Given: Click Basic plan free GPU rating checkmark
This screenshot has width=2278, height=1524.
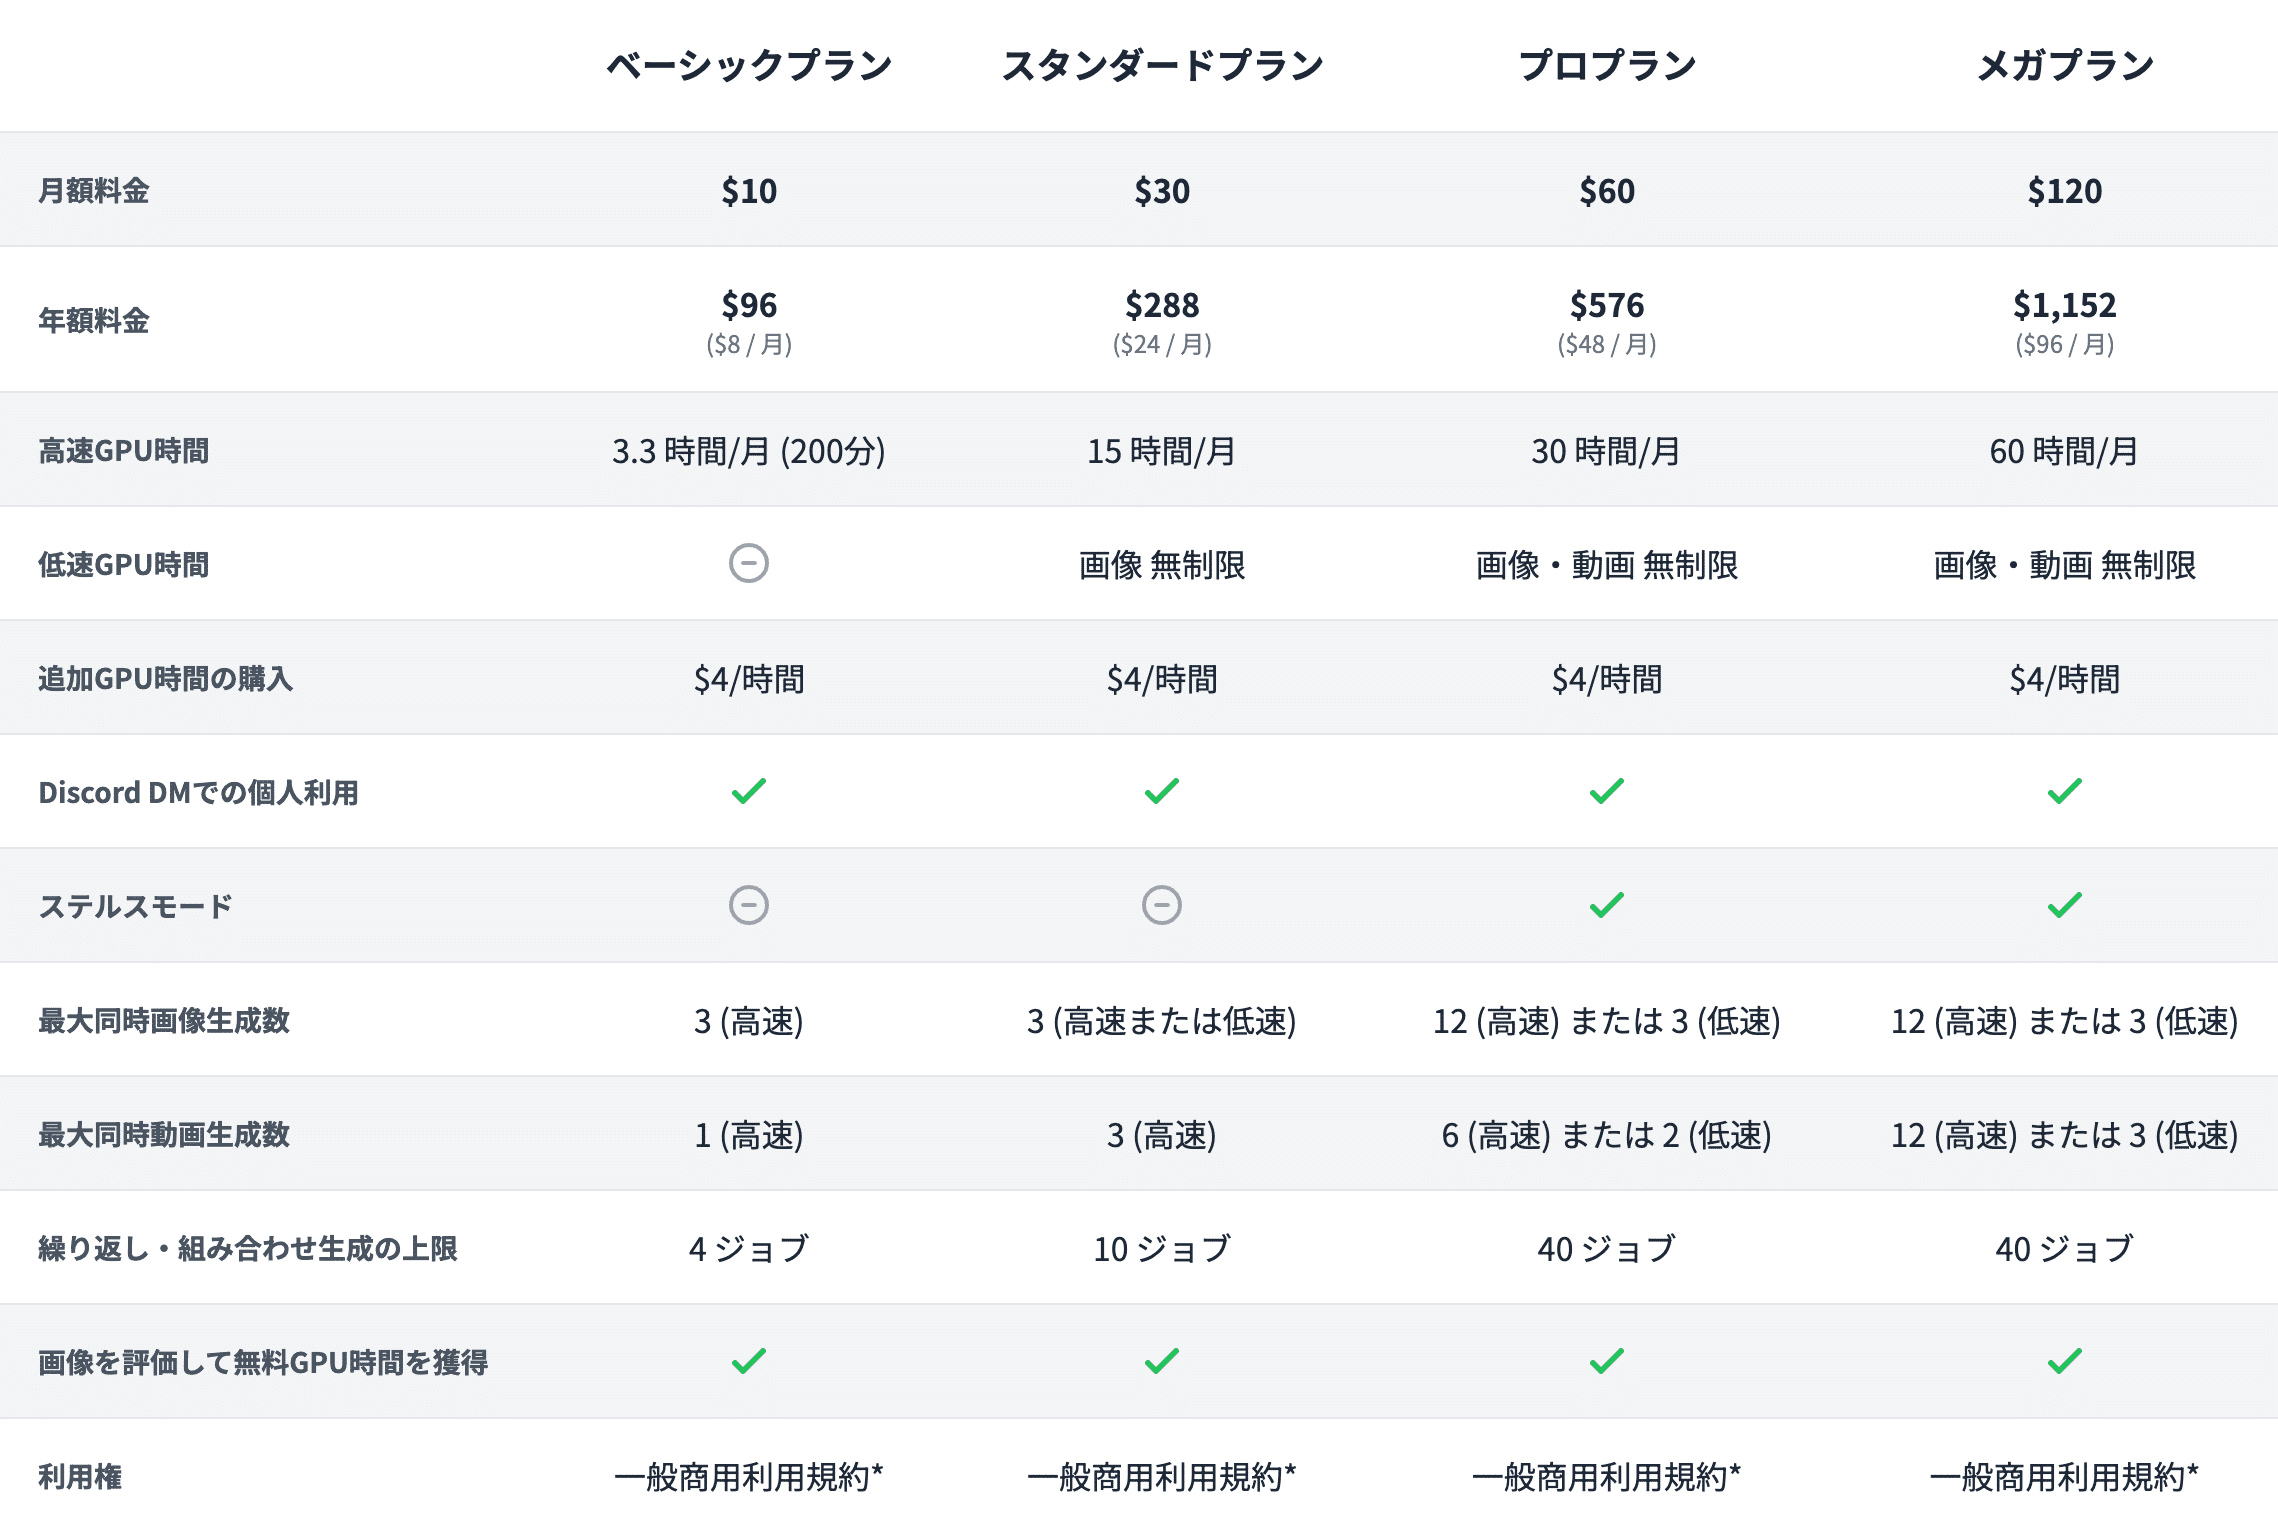Looking at the screenshot, I should click(x=748, y=1361).
